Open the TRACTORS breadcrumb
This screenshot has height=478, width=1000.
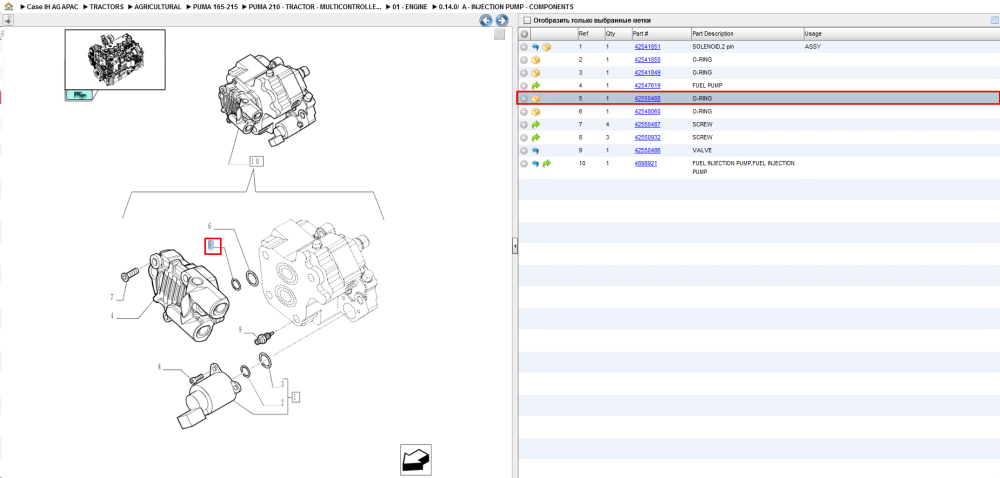pos(107,6)
